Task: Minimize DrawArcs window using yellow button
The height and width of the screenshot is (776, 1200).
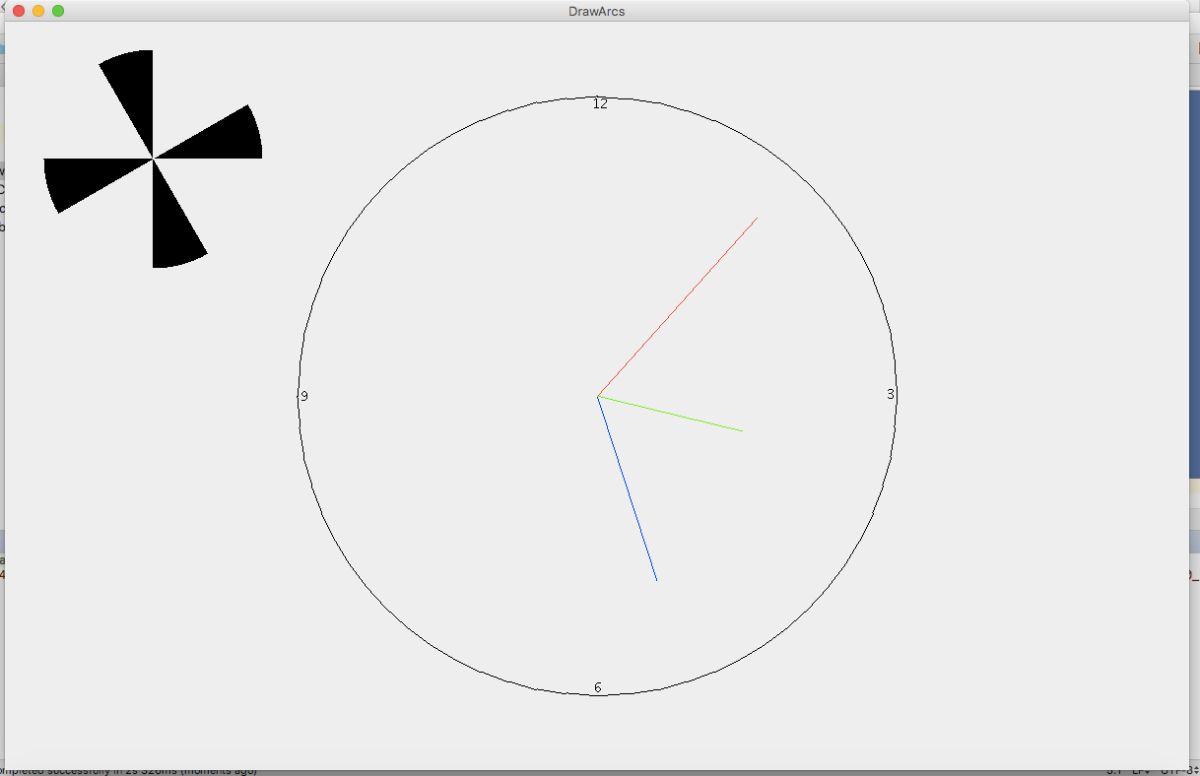Action: [38, 11]
